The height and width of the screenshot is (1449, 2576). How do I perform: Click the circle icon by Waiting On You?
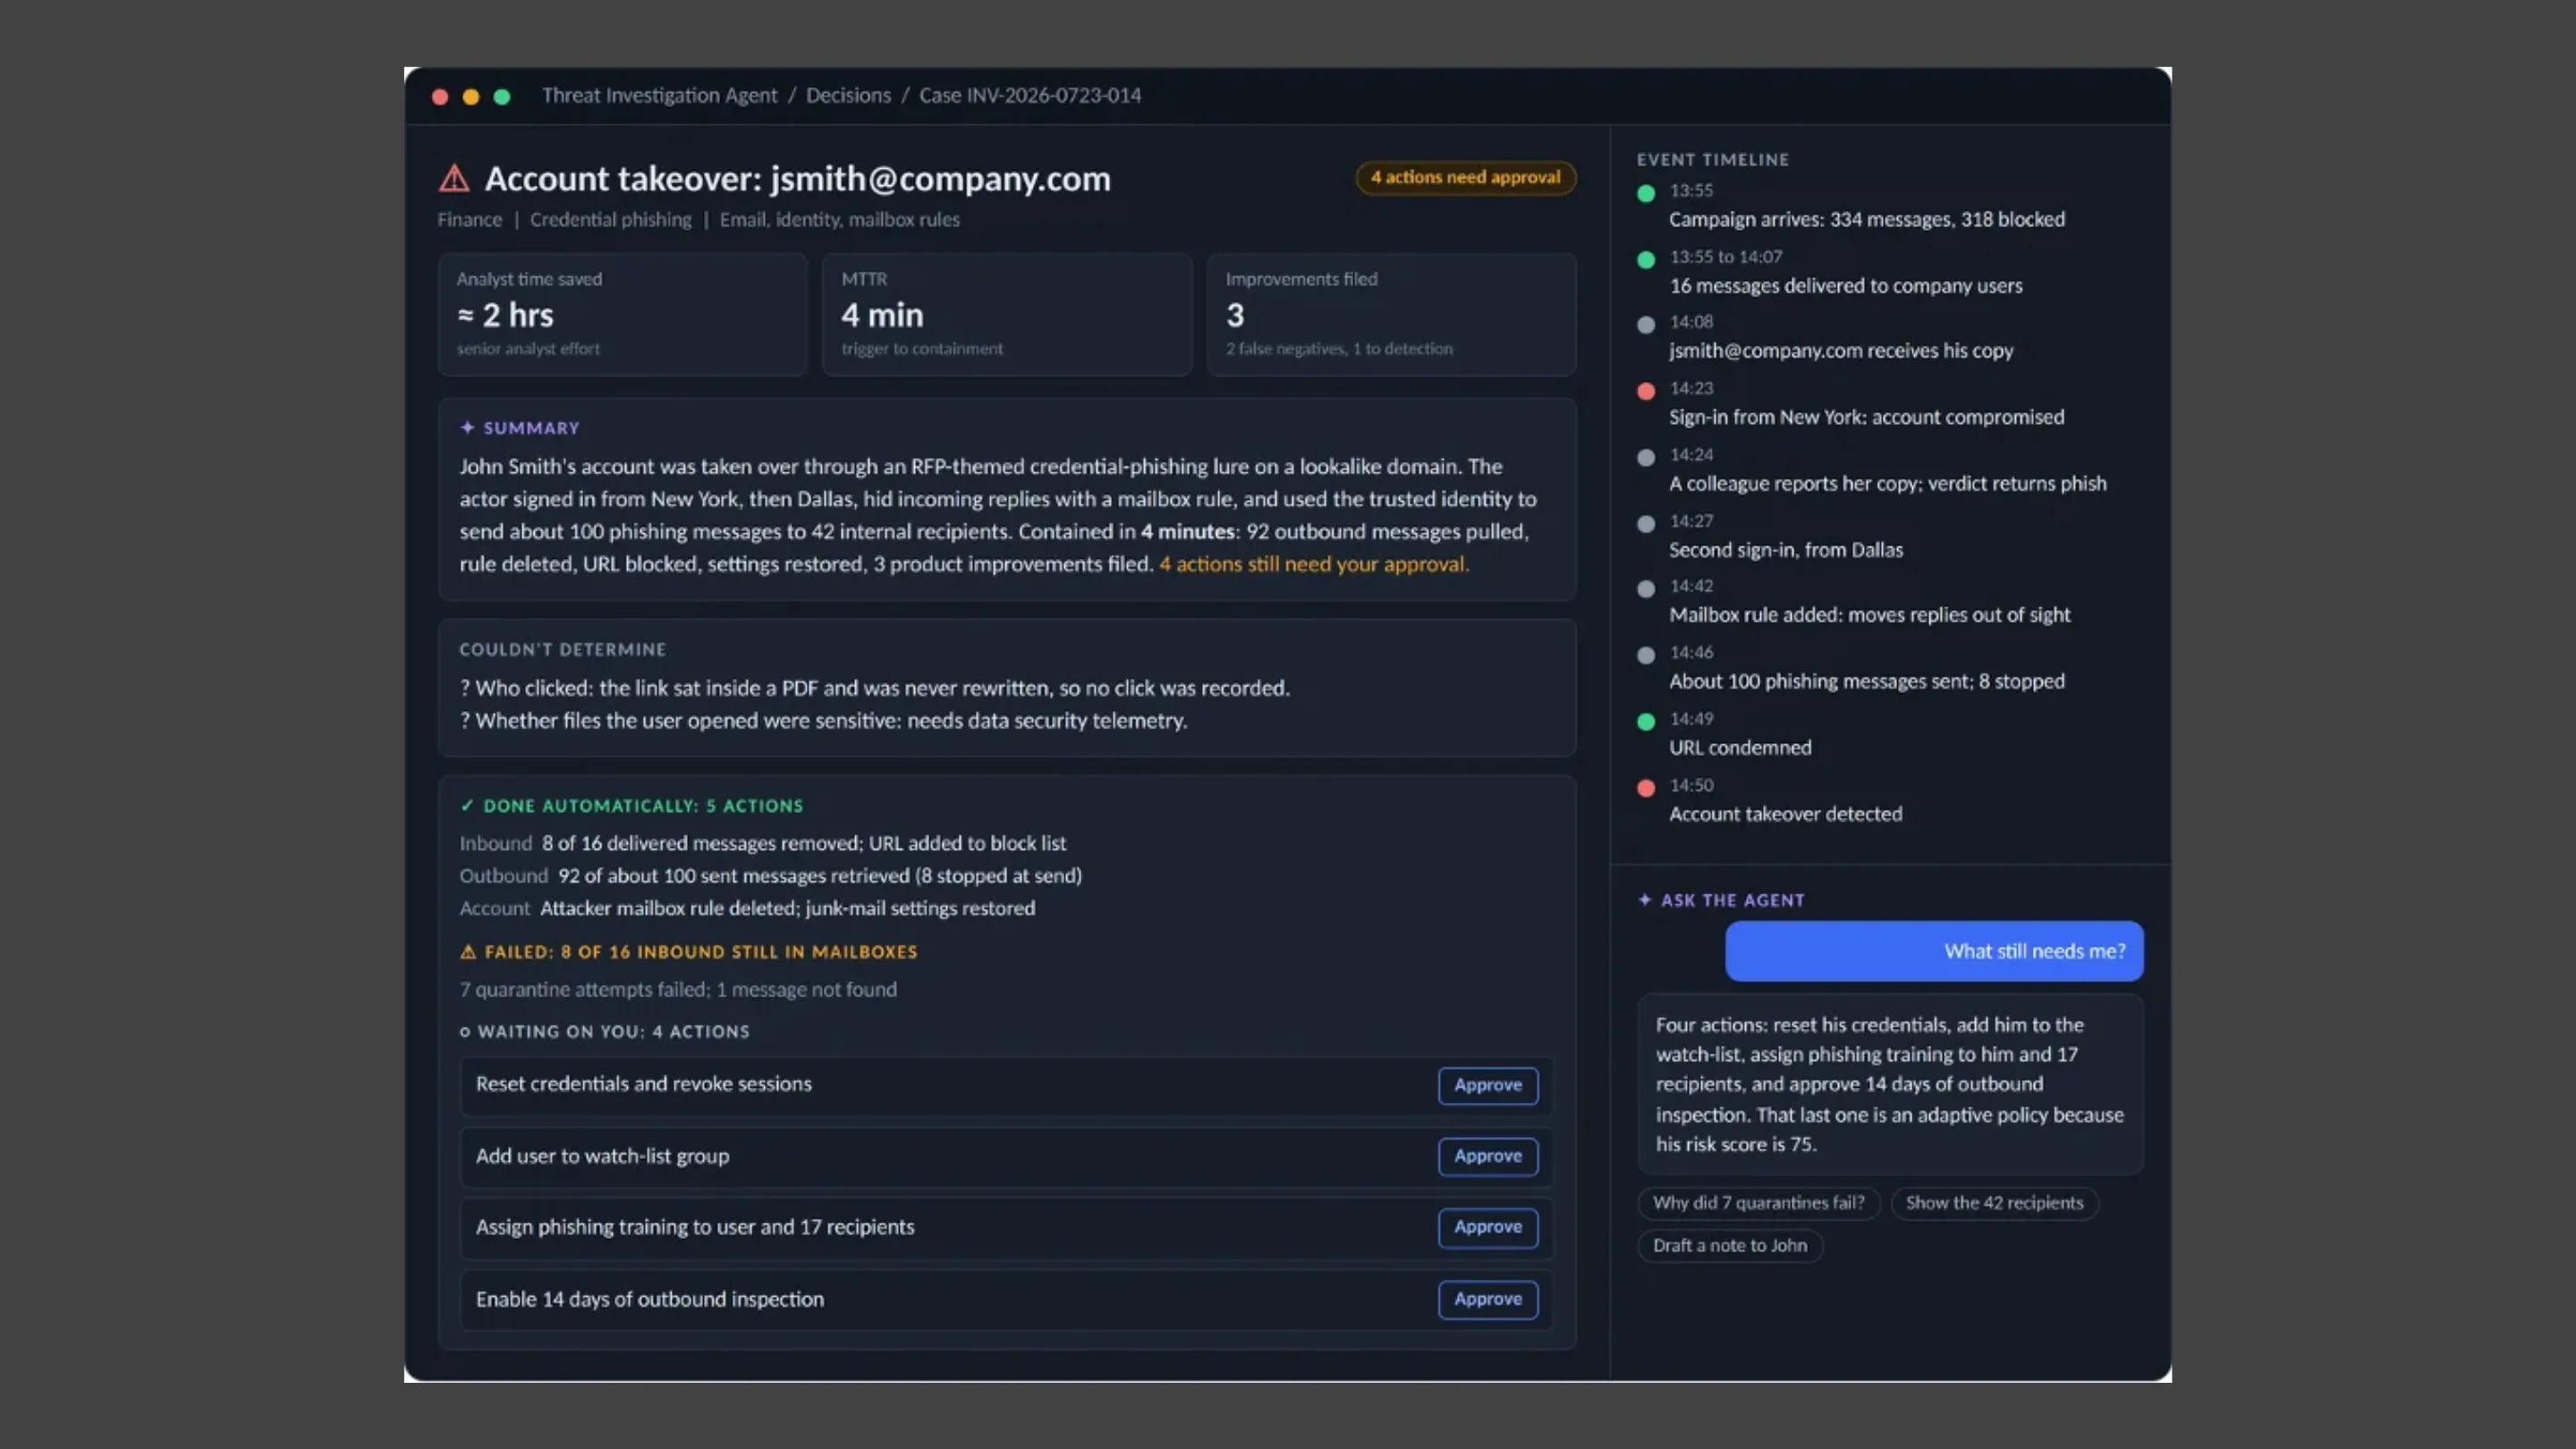click(x=465, y=1032)
